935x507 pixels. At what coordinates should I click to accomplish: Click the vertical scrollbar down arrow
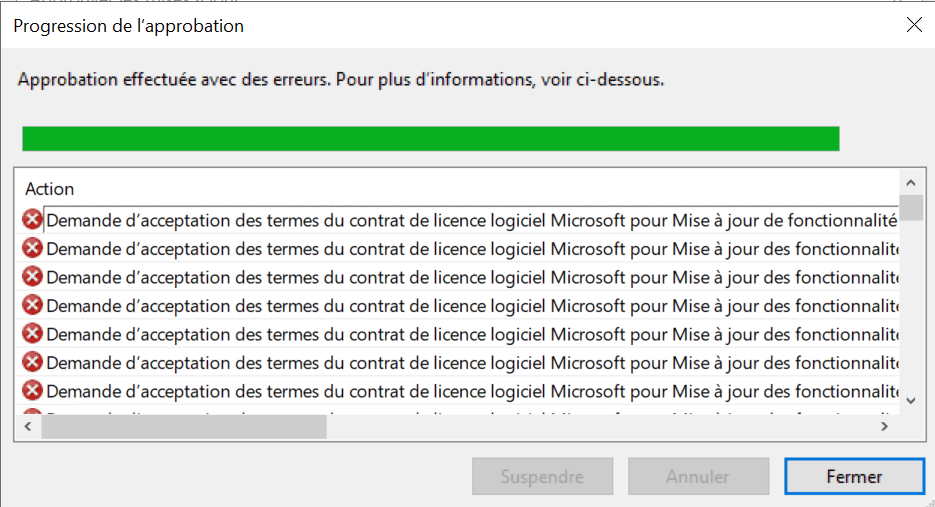coord(911,401)
